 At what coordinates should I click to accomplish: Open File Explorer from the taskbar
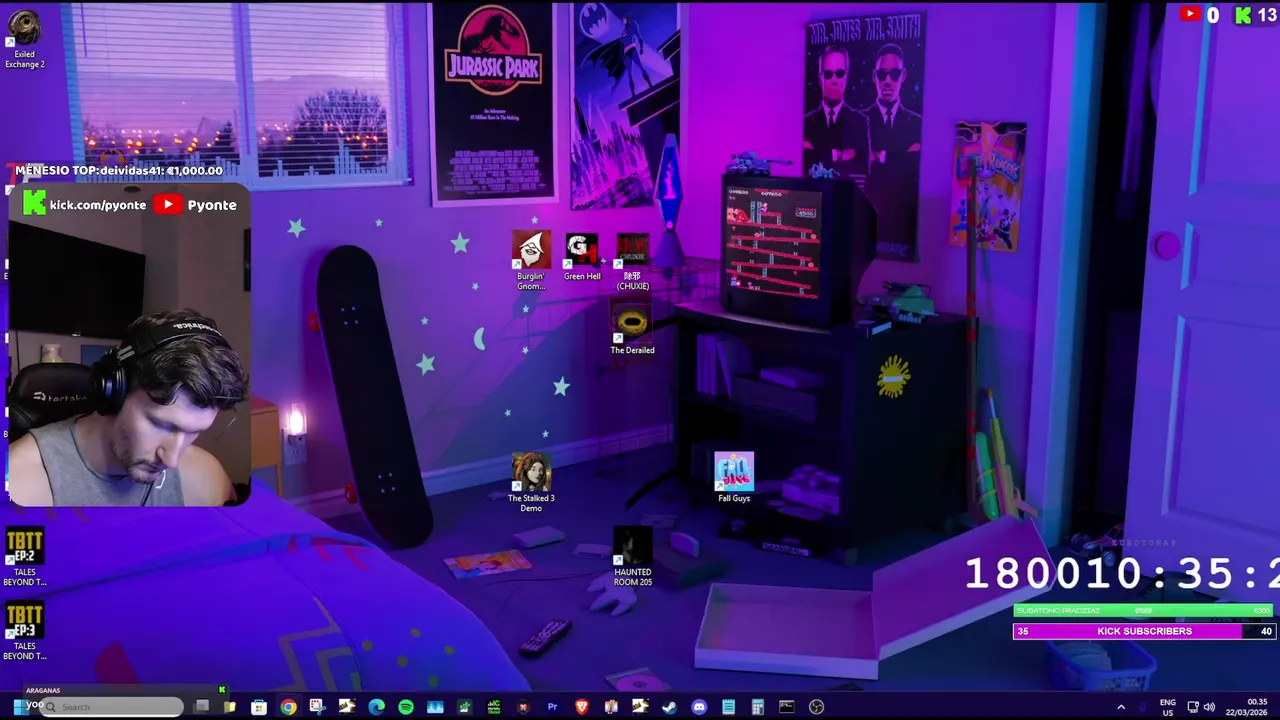point(230,707)
